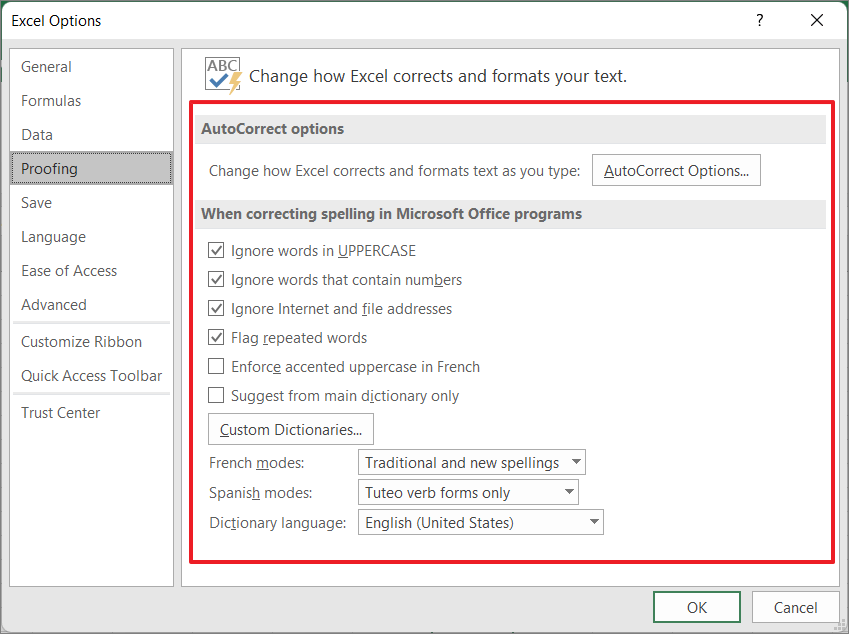Open Help via the question mark icon
Screen dimensions: 849x634
759,20
